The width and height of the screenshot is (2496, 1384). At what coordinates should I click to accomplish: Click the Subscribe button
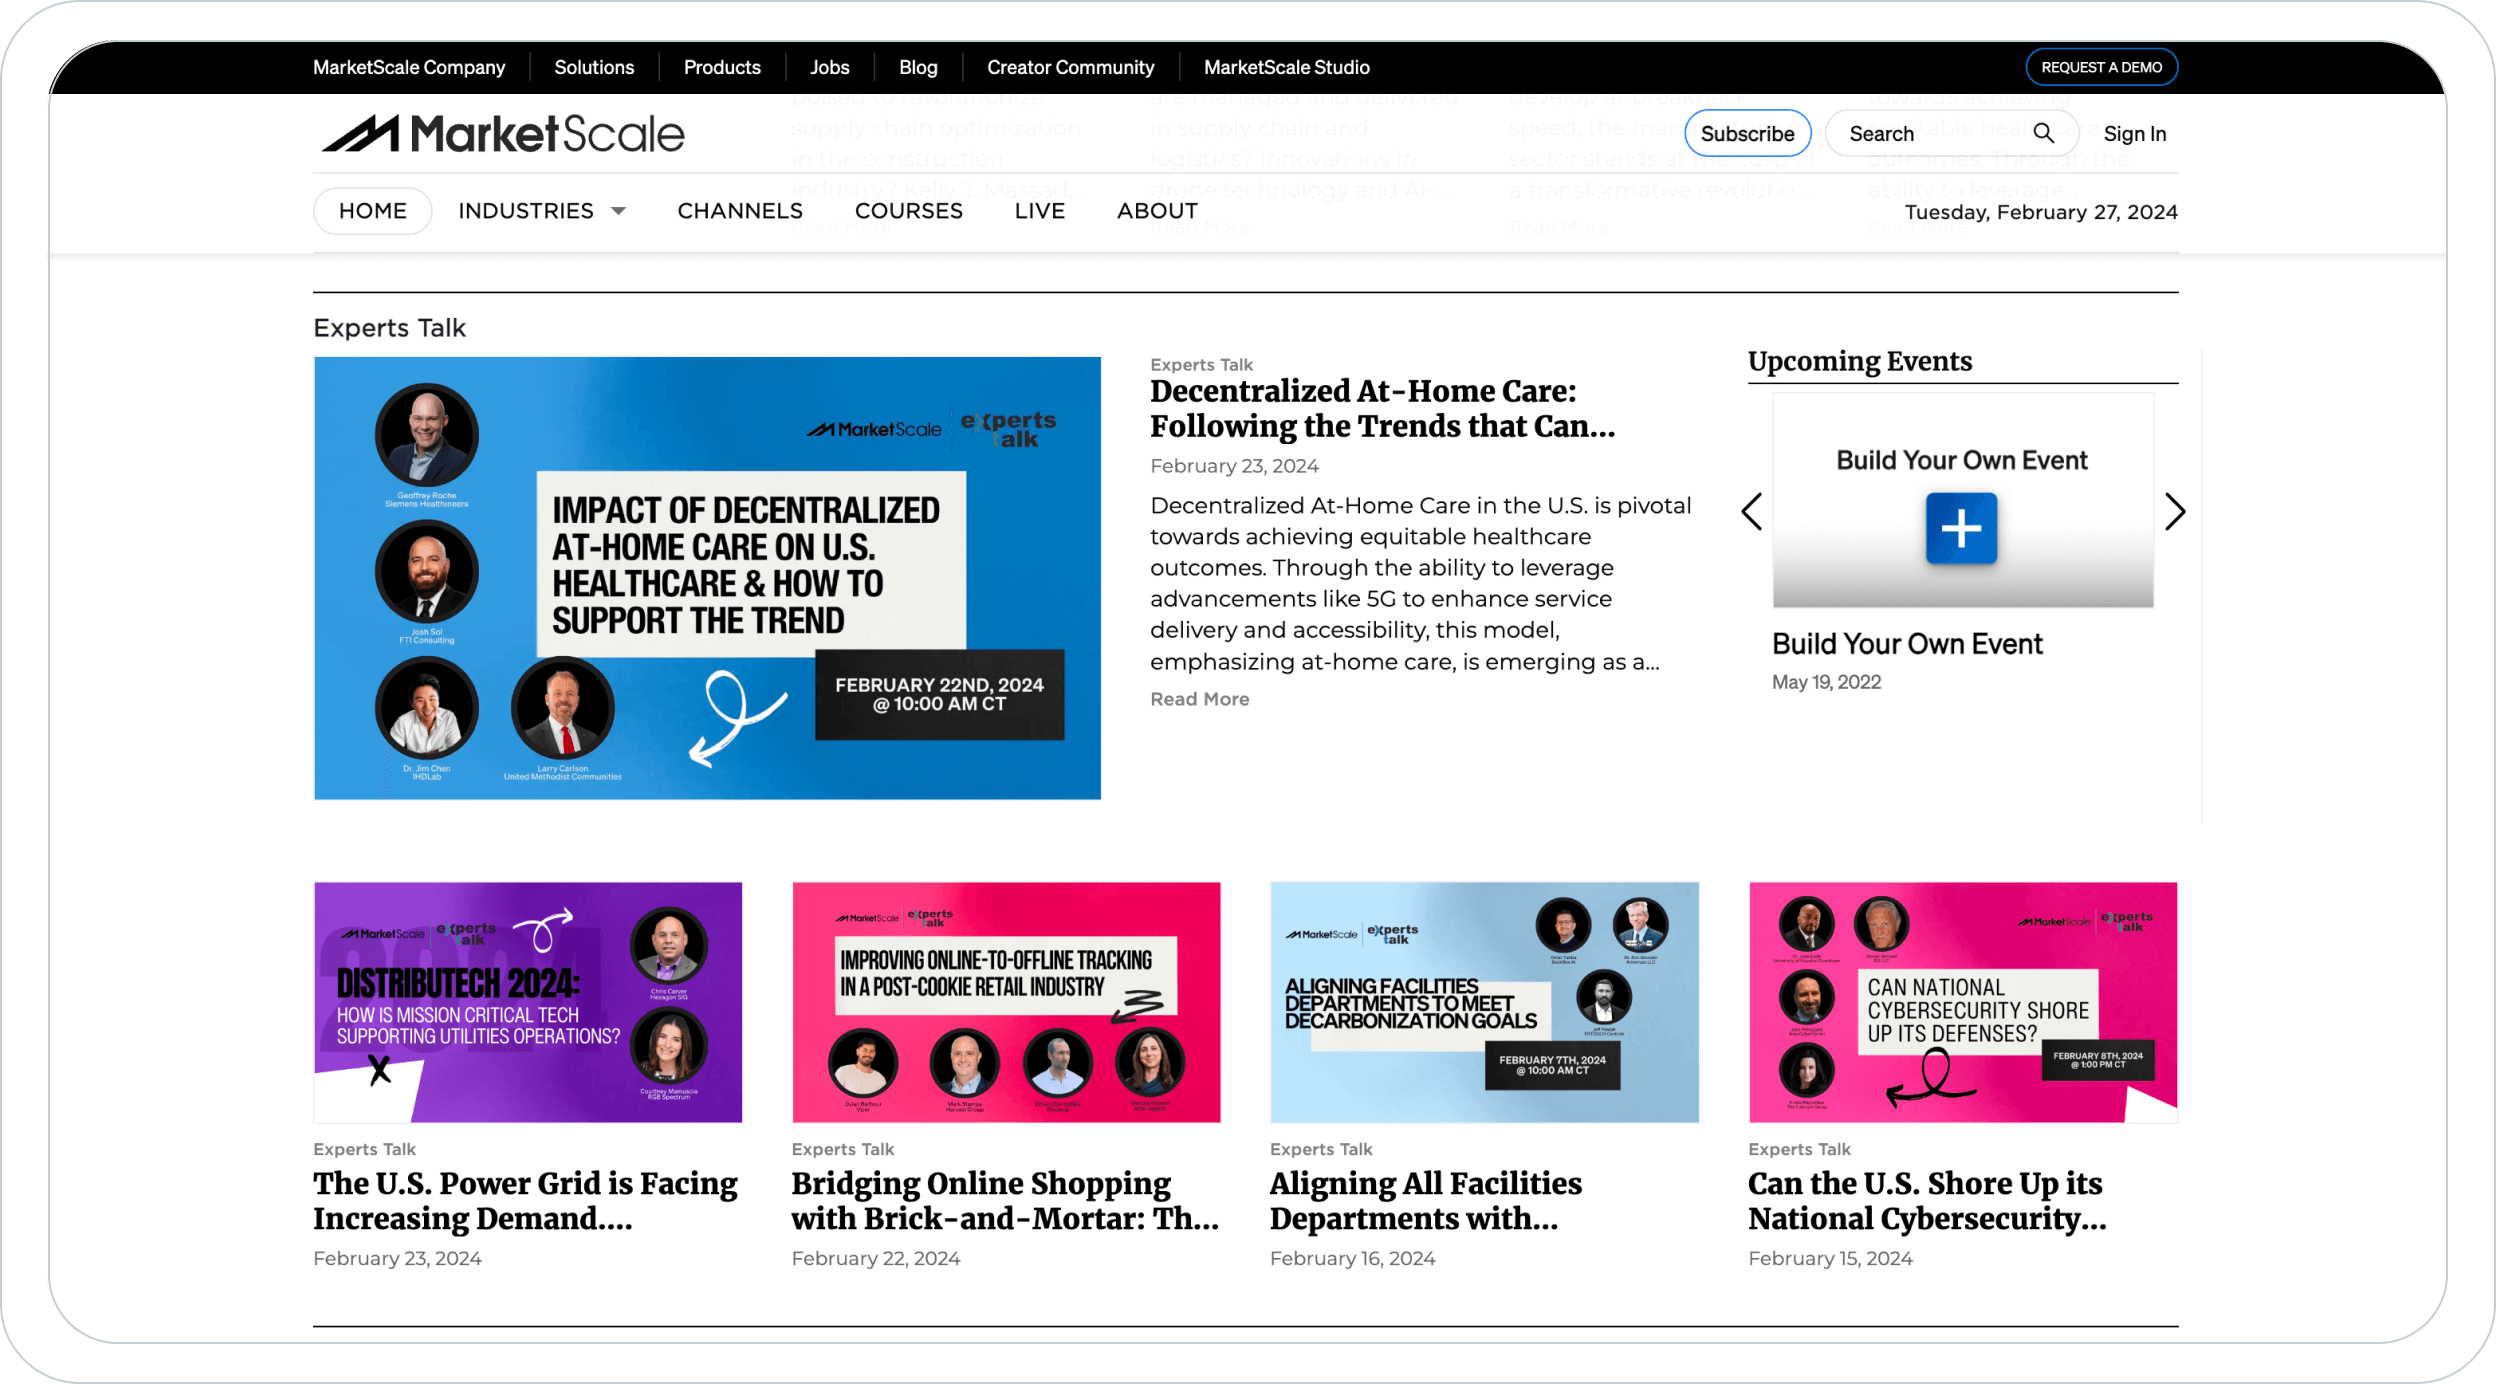coord(1747,133)
